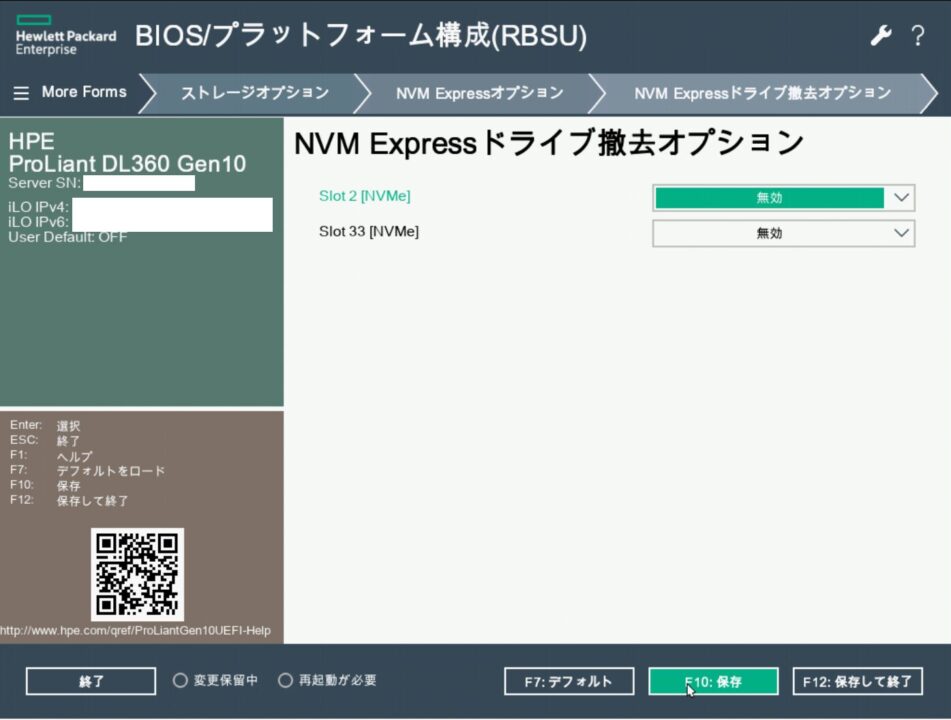Click the iLO IPv4: label
Screen dimensions: 951x720
(x=38, y=207)
